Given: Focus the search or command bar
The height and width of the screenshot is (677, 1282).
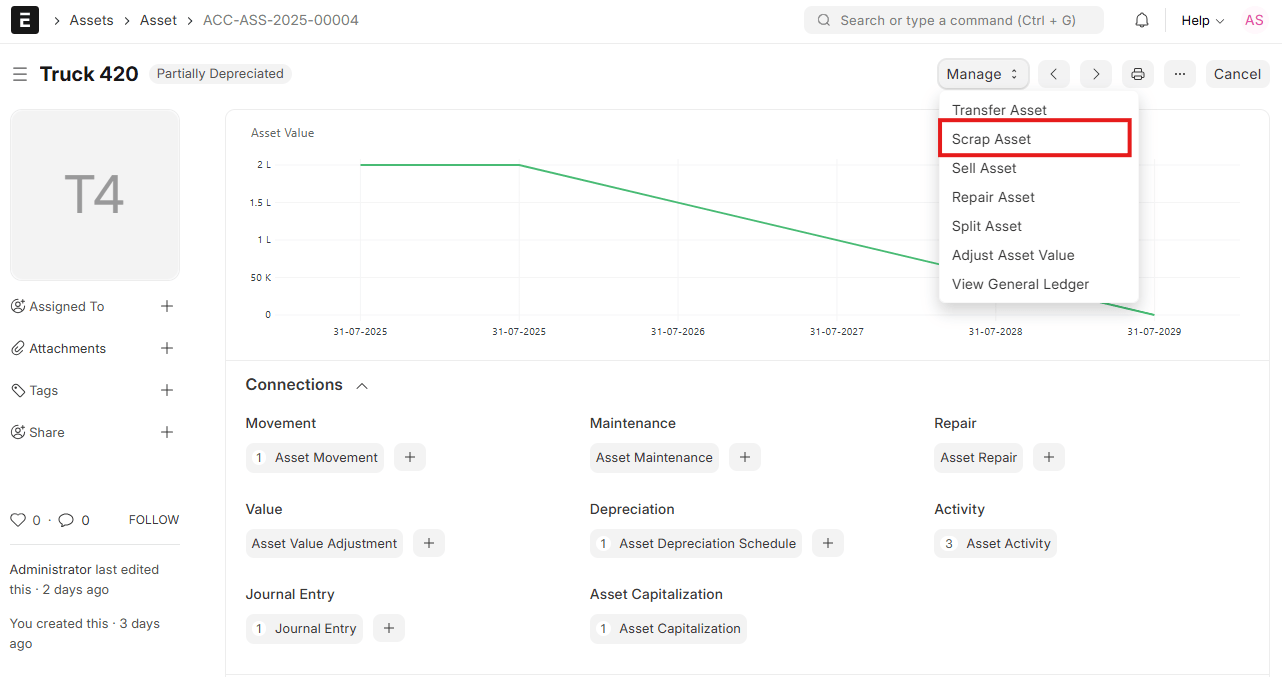Looking at the screenshot, I should (954, 20).
